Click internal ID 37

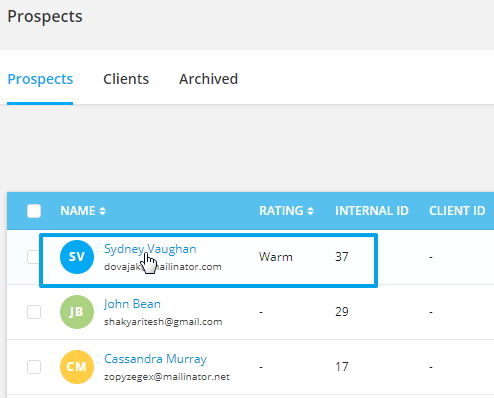(x=342, y=257)
